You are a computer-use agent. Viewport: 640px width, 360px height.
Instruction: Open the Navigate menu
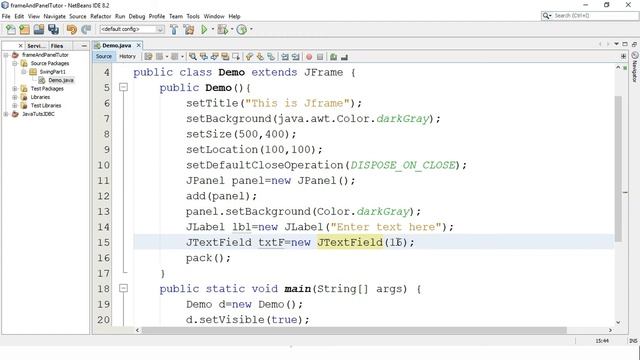[55, 16]
